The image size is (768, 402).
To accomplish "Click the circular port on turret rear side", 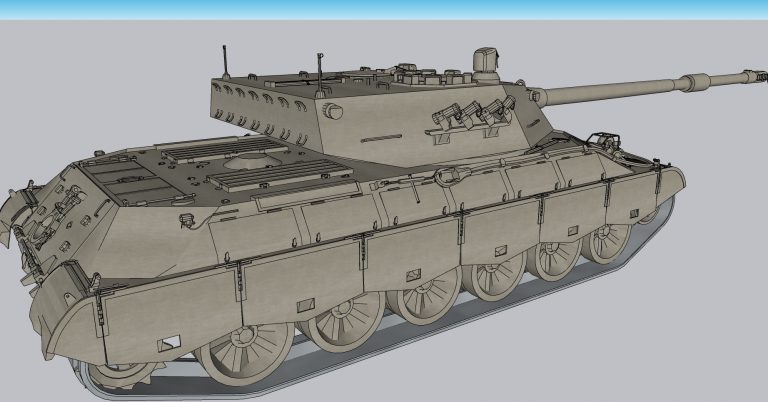I will (334, 111).
